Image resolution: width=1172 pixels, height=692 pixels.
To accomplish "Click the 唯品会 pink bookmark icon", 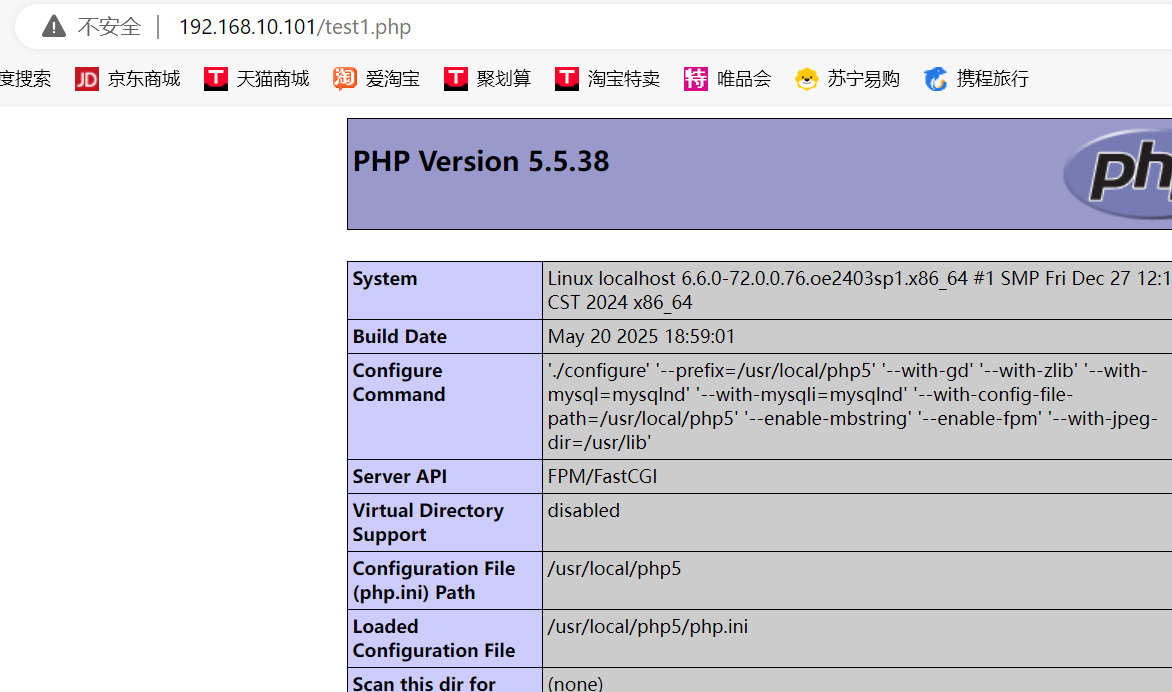I will (696, 78).
